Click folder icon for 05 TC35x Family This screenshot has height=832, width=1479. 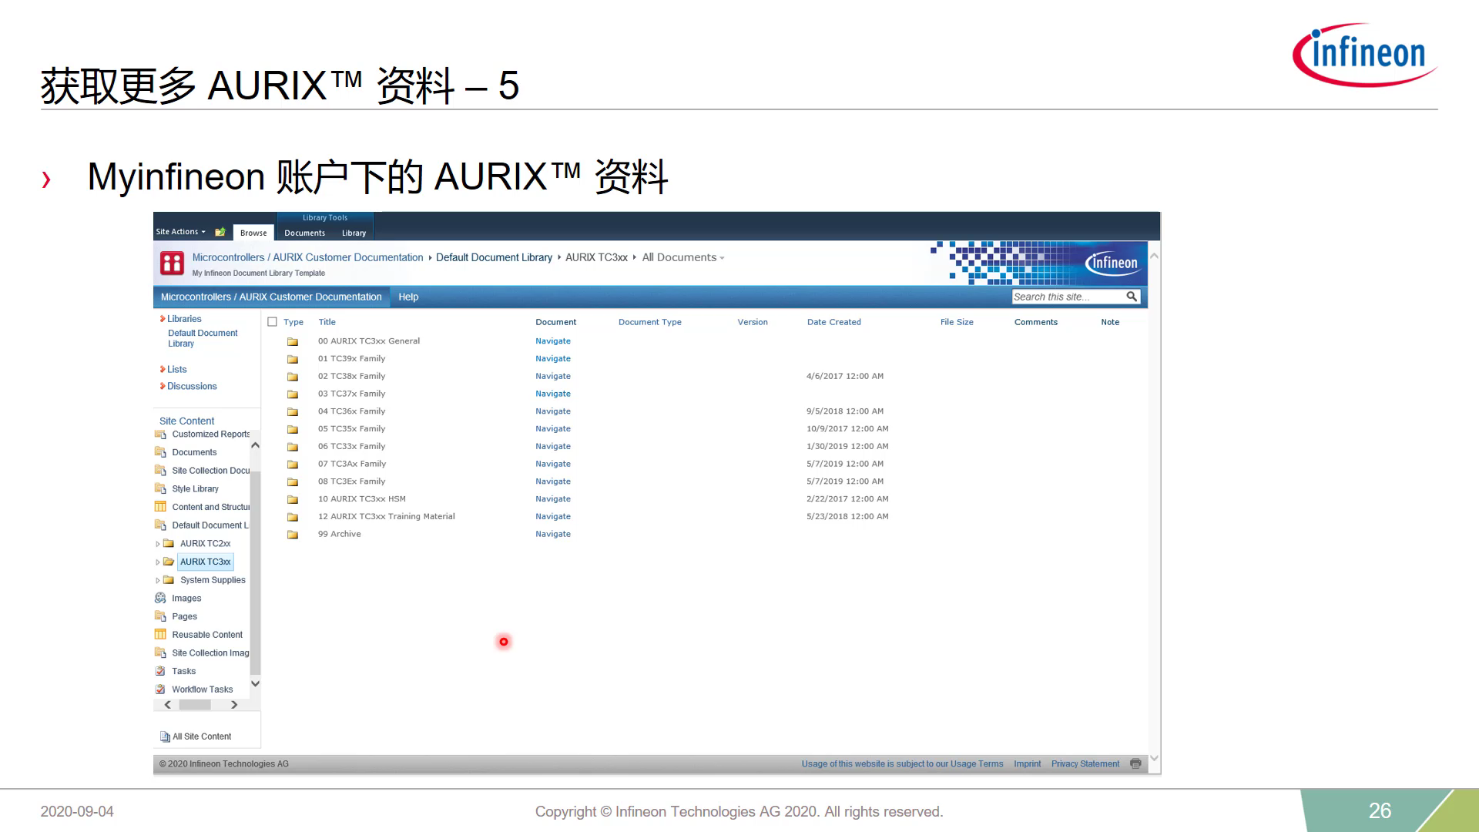(x=293, y=429)
